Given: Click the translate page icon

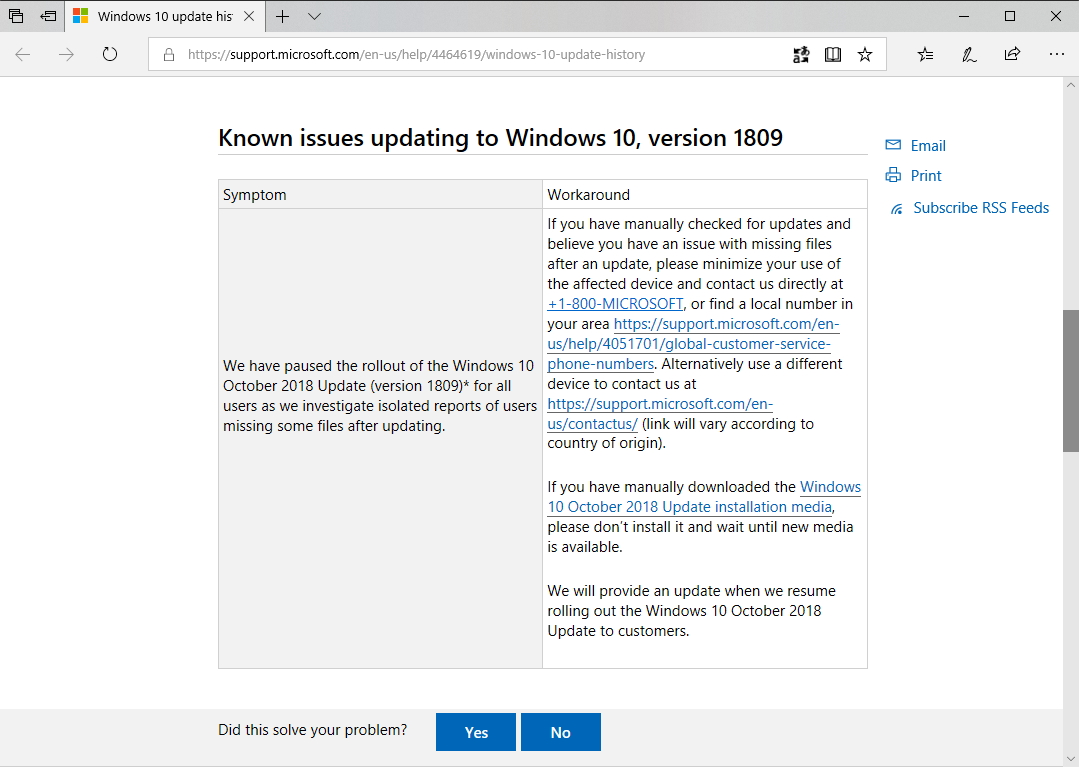Looking at the screenshot, I should [801, 55].
